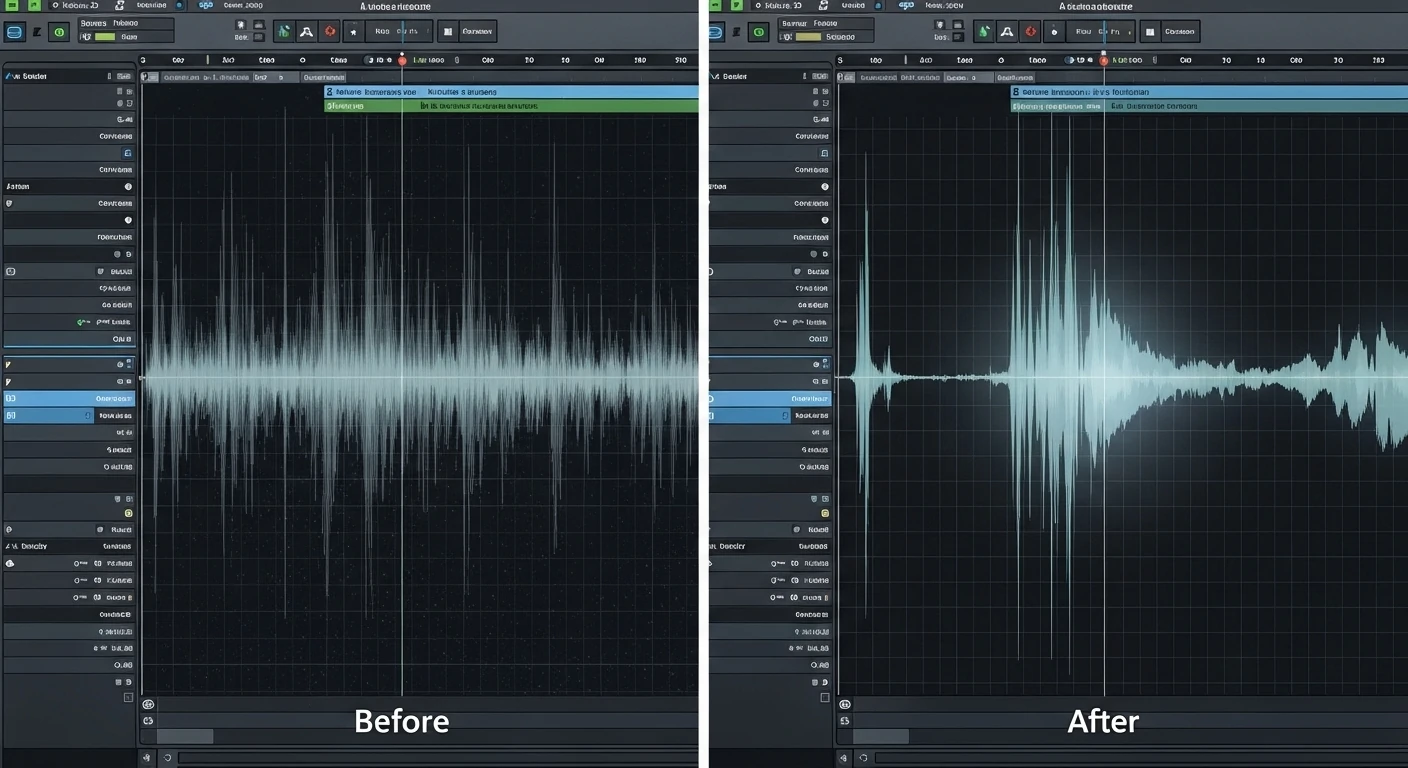Select the blue clip header on Before timeline

pyautogui.click(x=510, y=91)
